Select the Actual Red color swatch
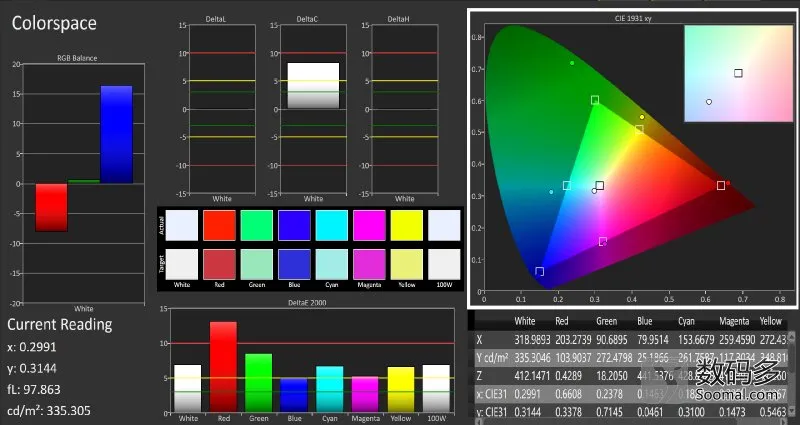Image resolution: width=800 pixels, height=425 pixels. pos(219,225)
